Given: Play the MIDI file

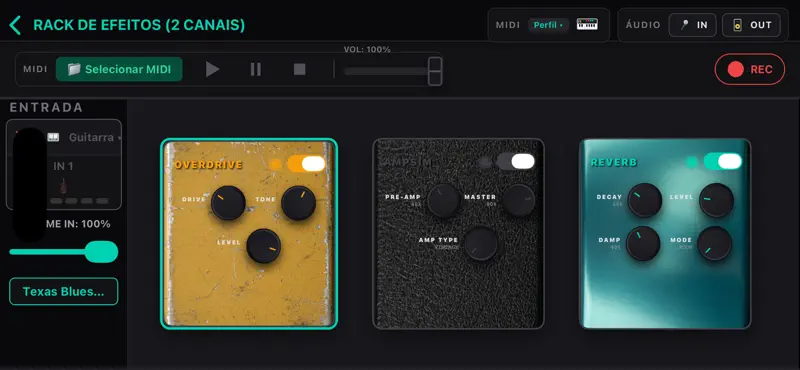Looking at the screenshot, I should 212,69.
